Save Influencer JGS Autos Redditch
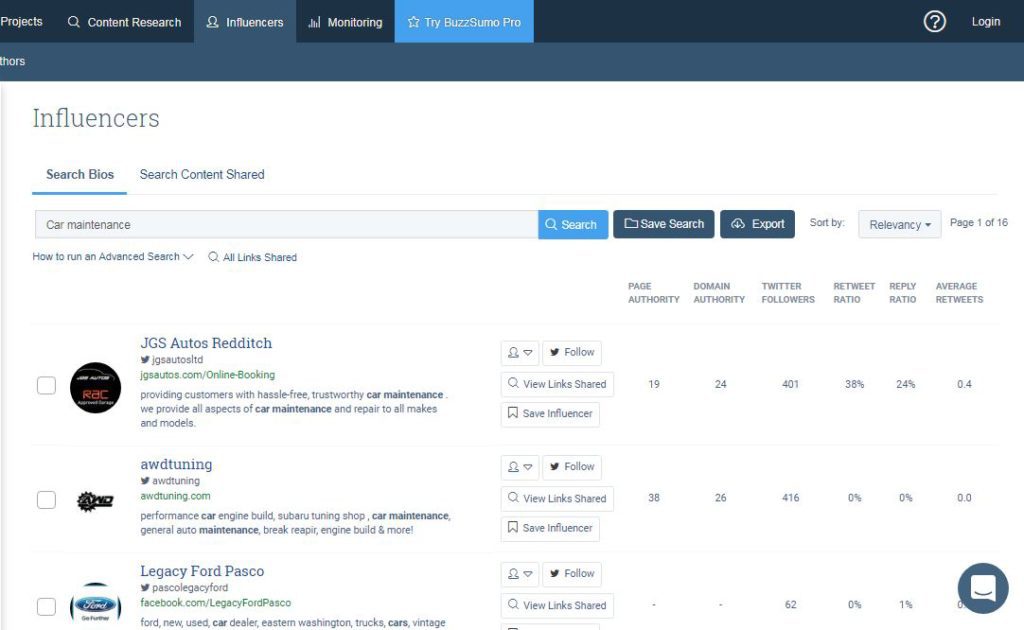This screenshot has height=630, width=1024. [x=550, y=414]
